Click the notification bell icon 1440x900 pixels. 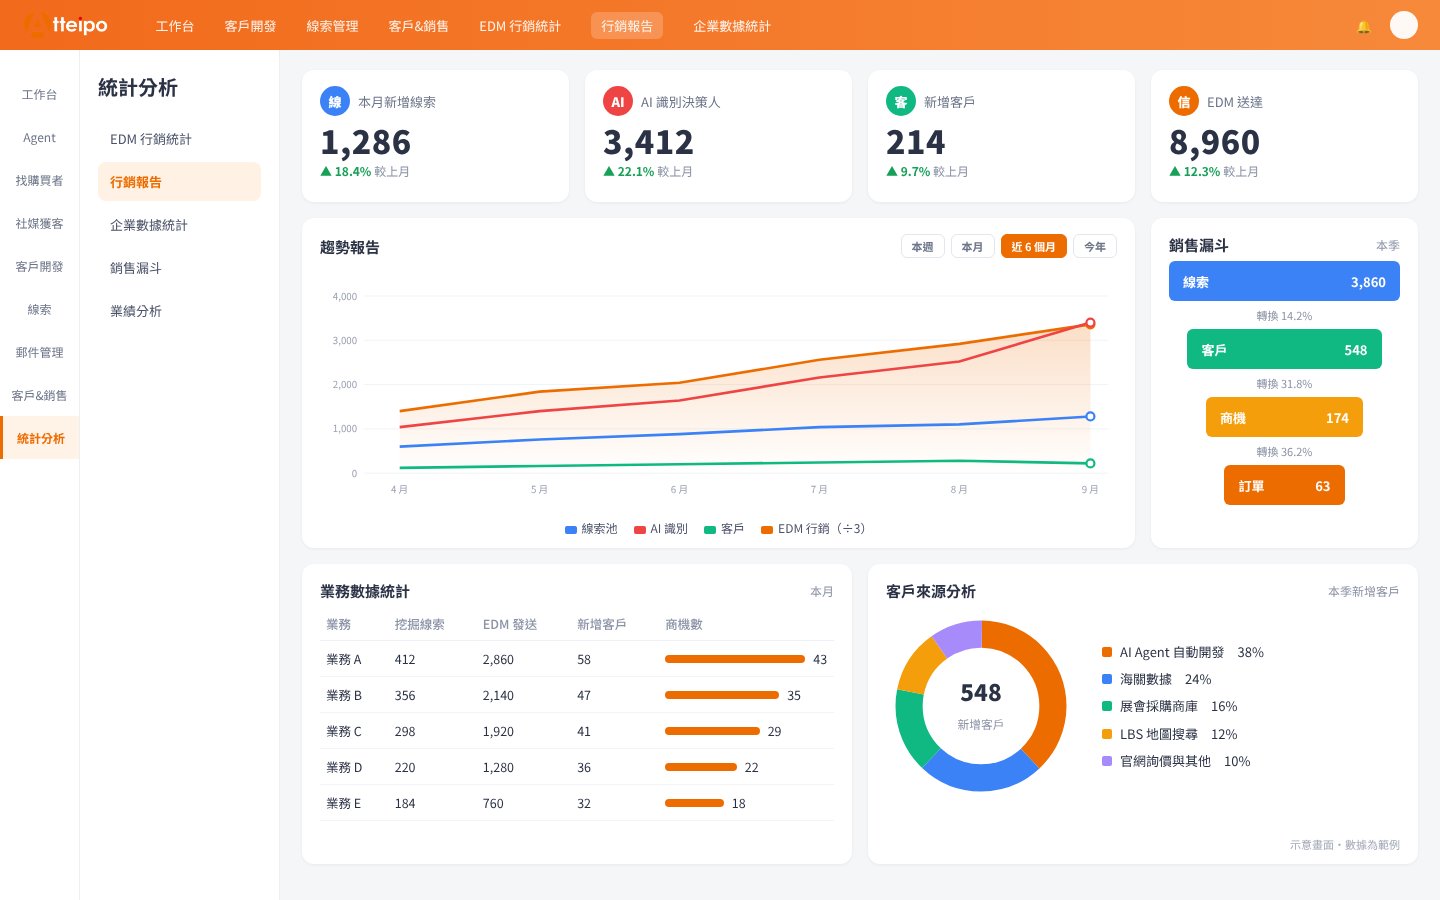tap(1363, 26)
